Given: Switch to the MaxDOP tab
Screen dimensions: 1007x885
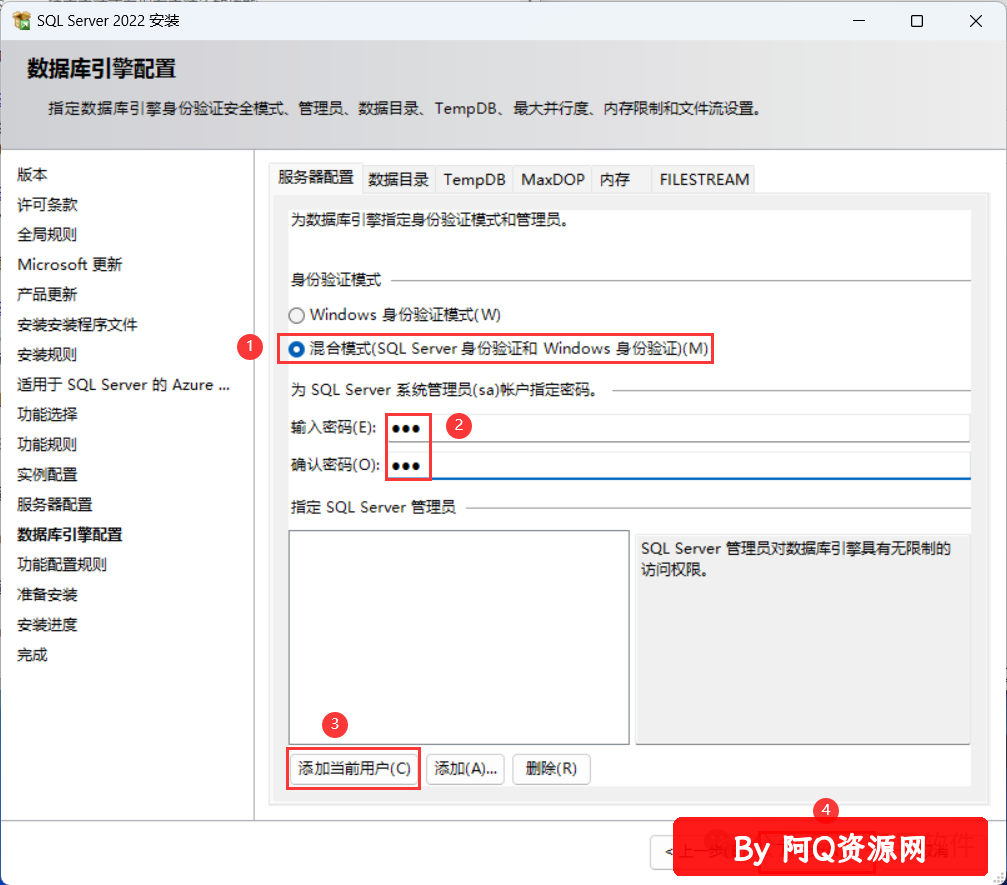Looking at the screenshot, I should tap(552, 179).
